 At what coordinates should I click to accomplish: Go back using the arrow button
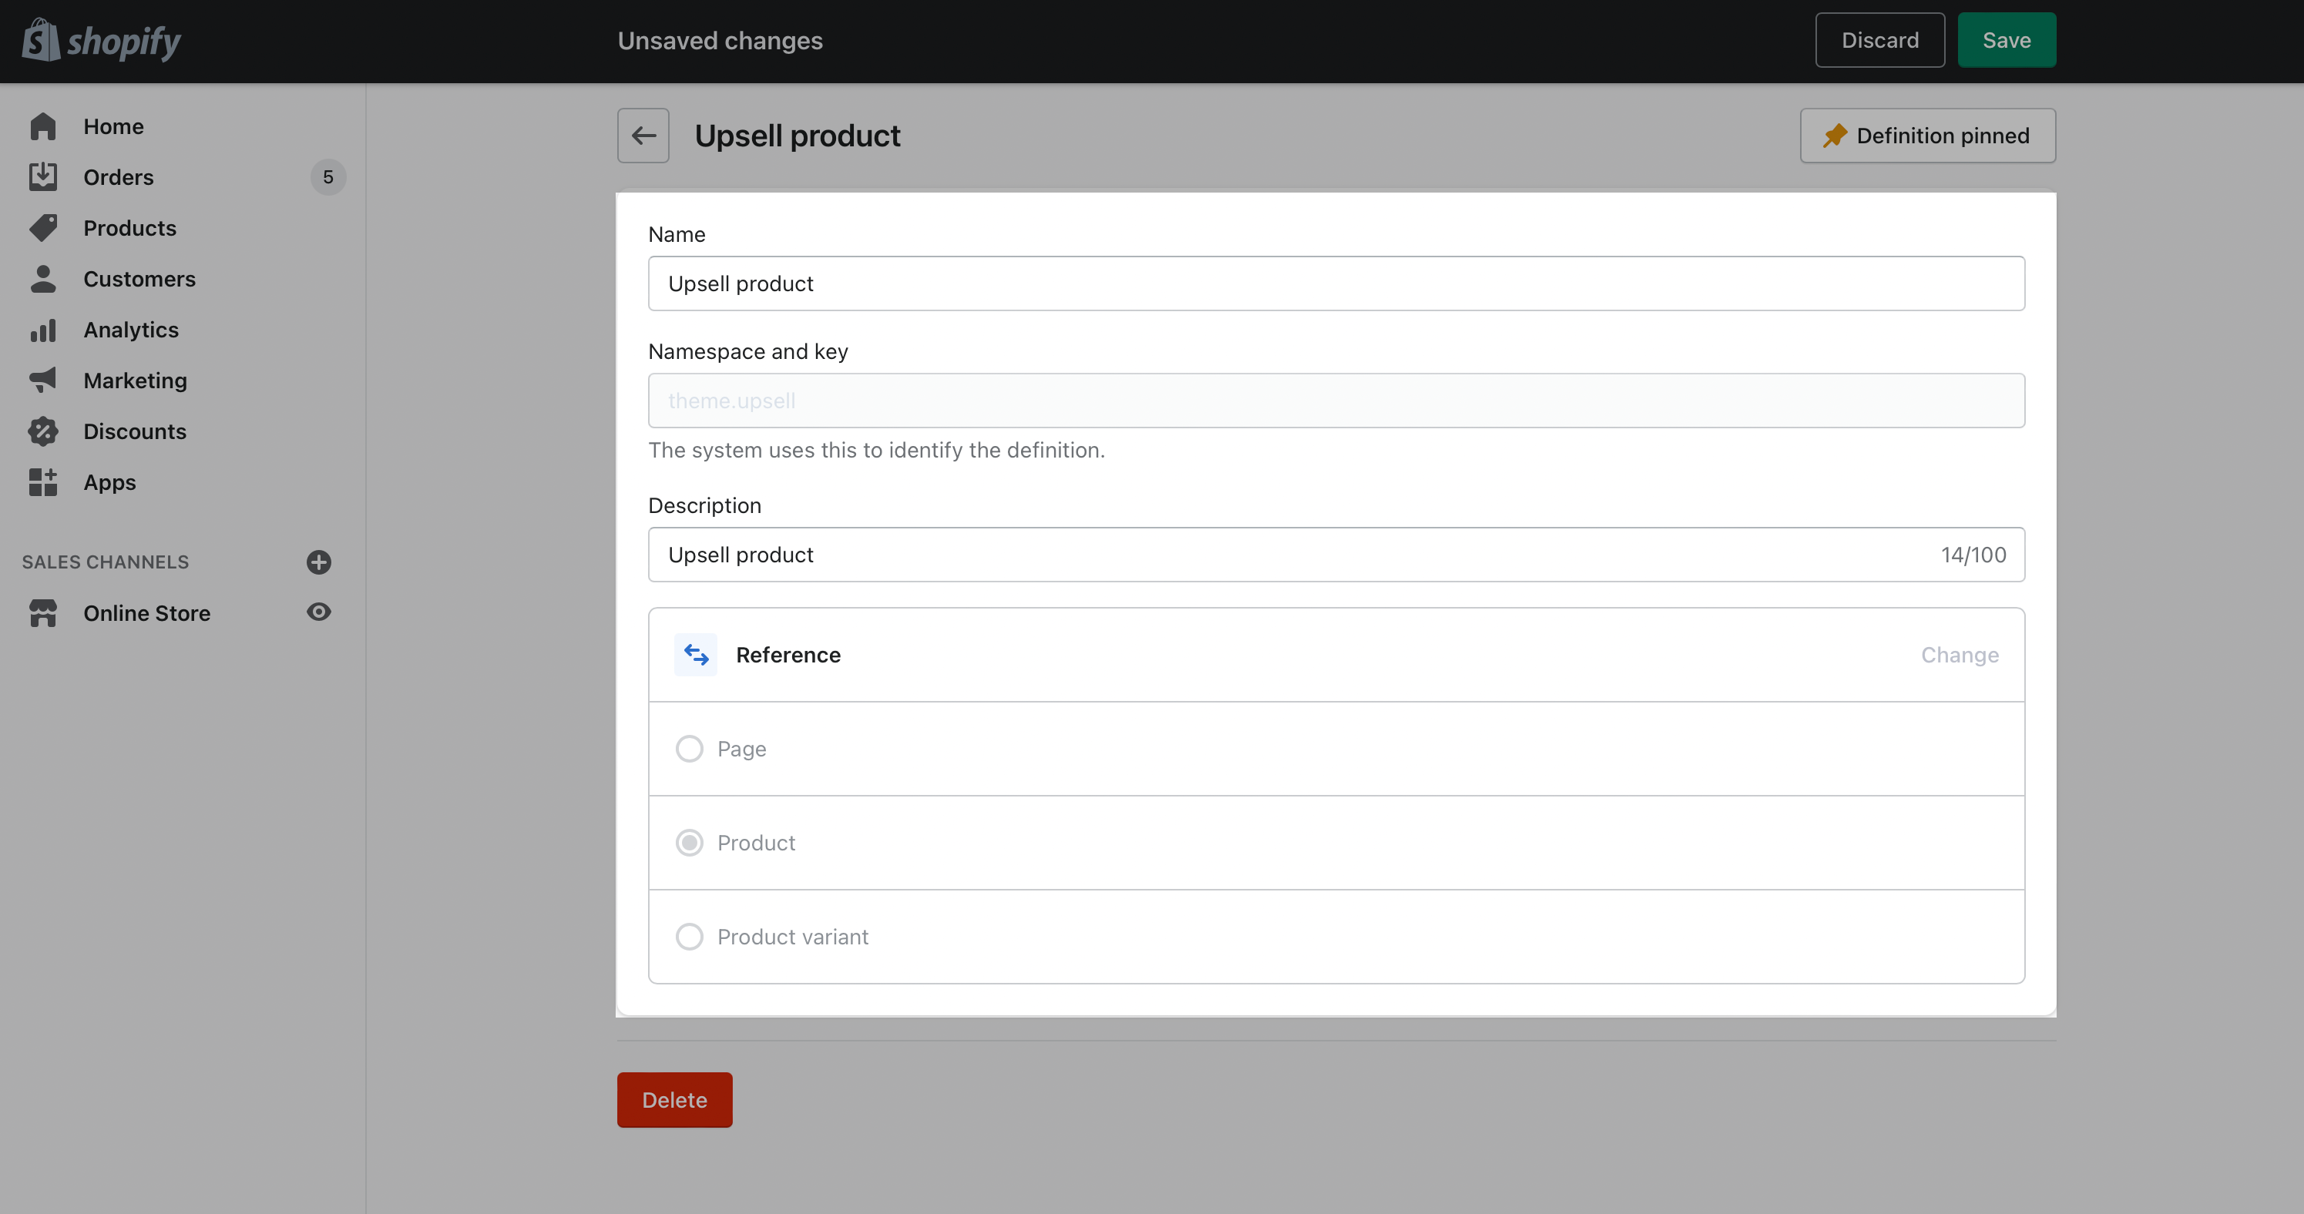(643, 136)
